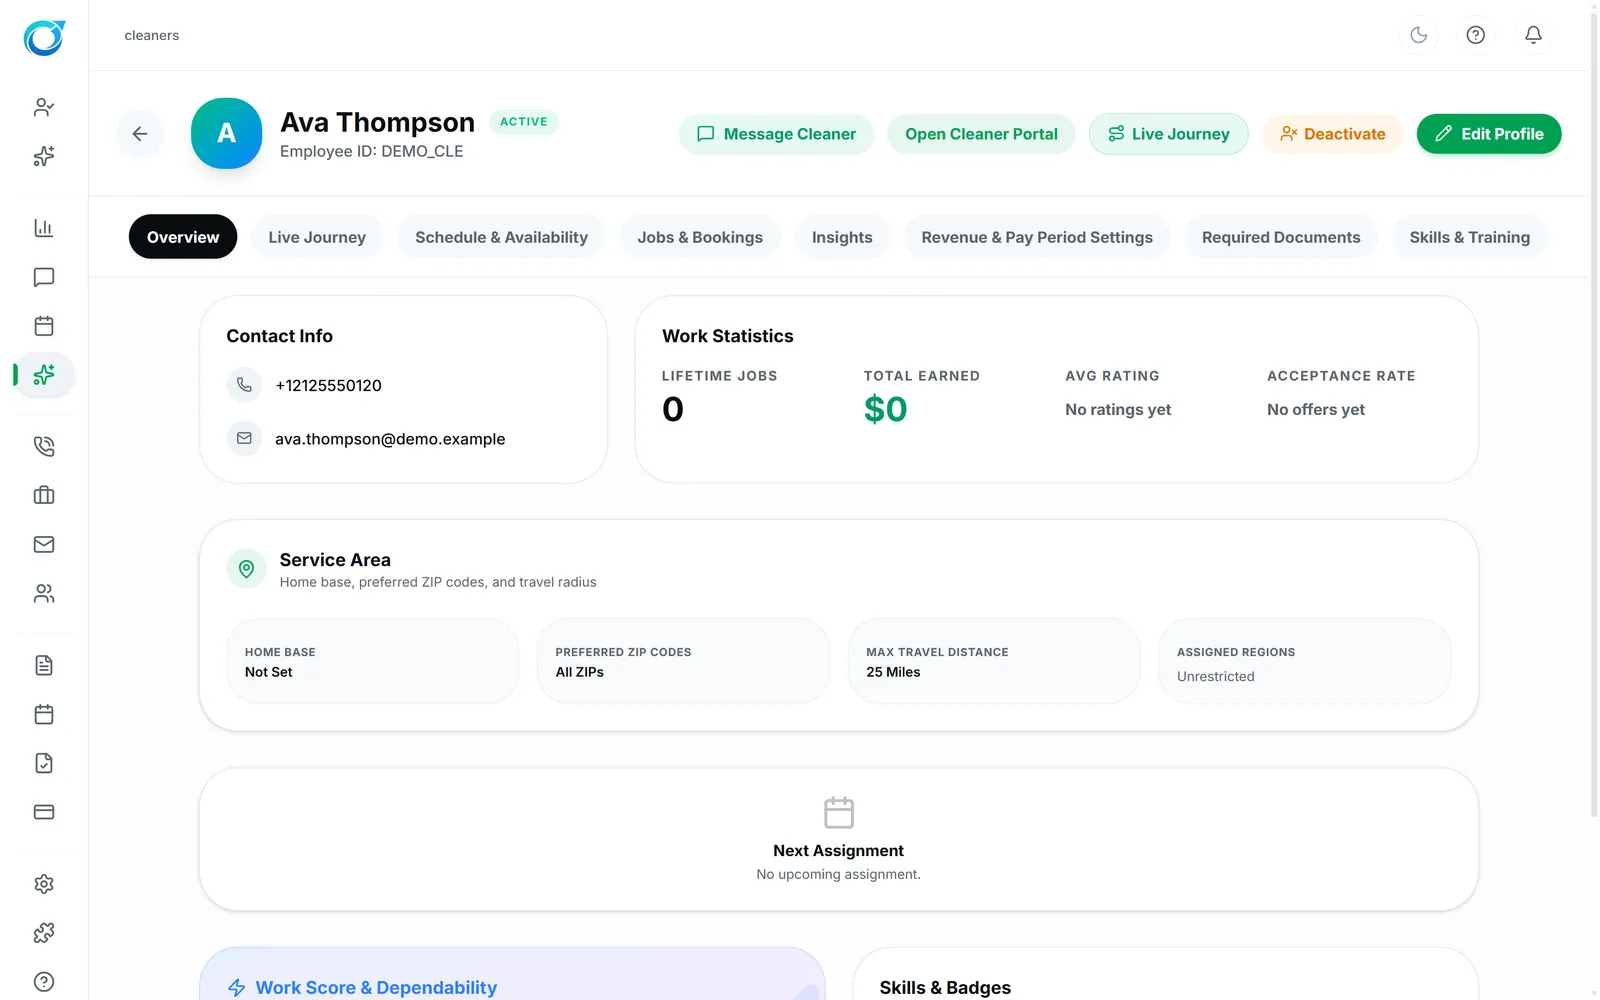Click the envelope icon in Contact Info
The width and height of the screenshot is (1600, 1000).
[x=244, y=438]
